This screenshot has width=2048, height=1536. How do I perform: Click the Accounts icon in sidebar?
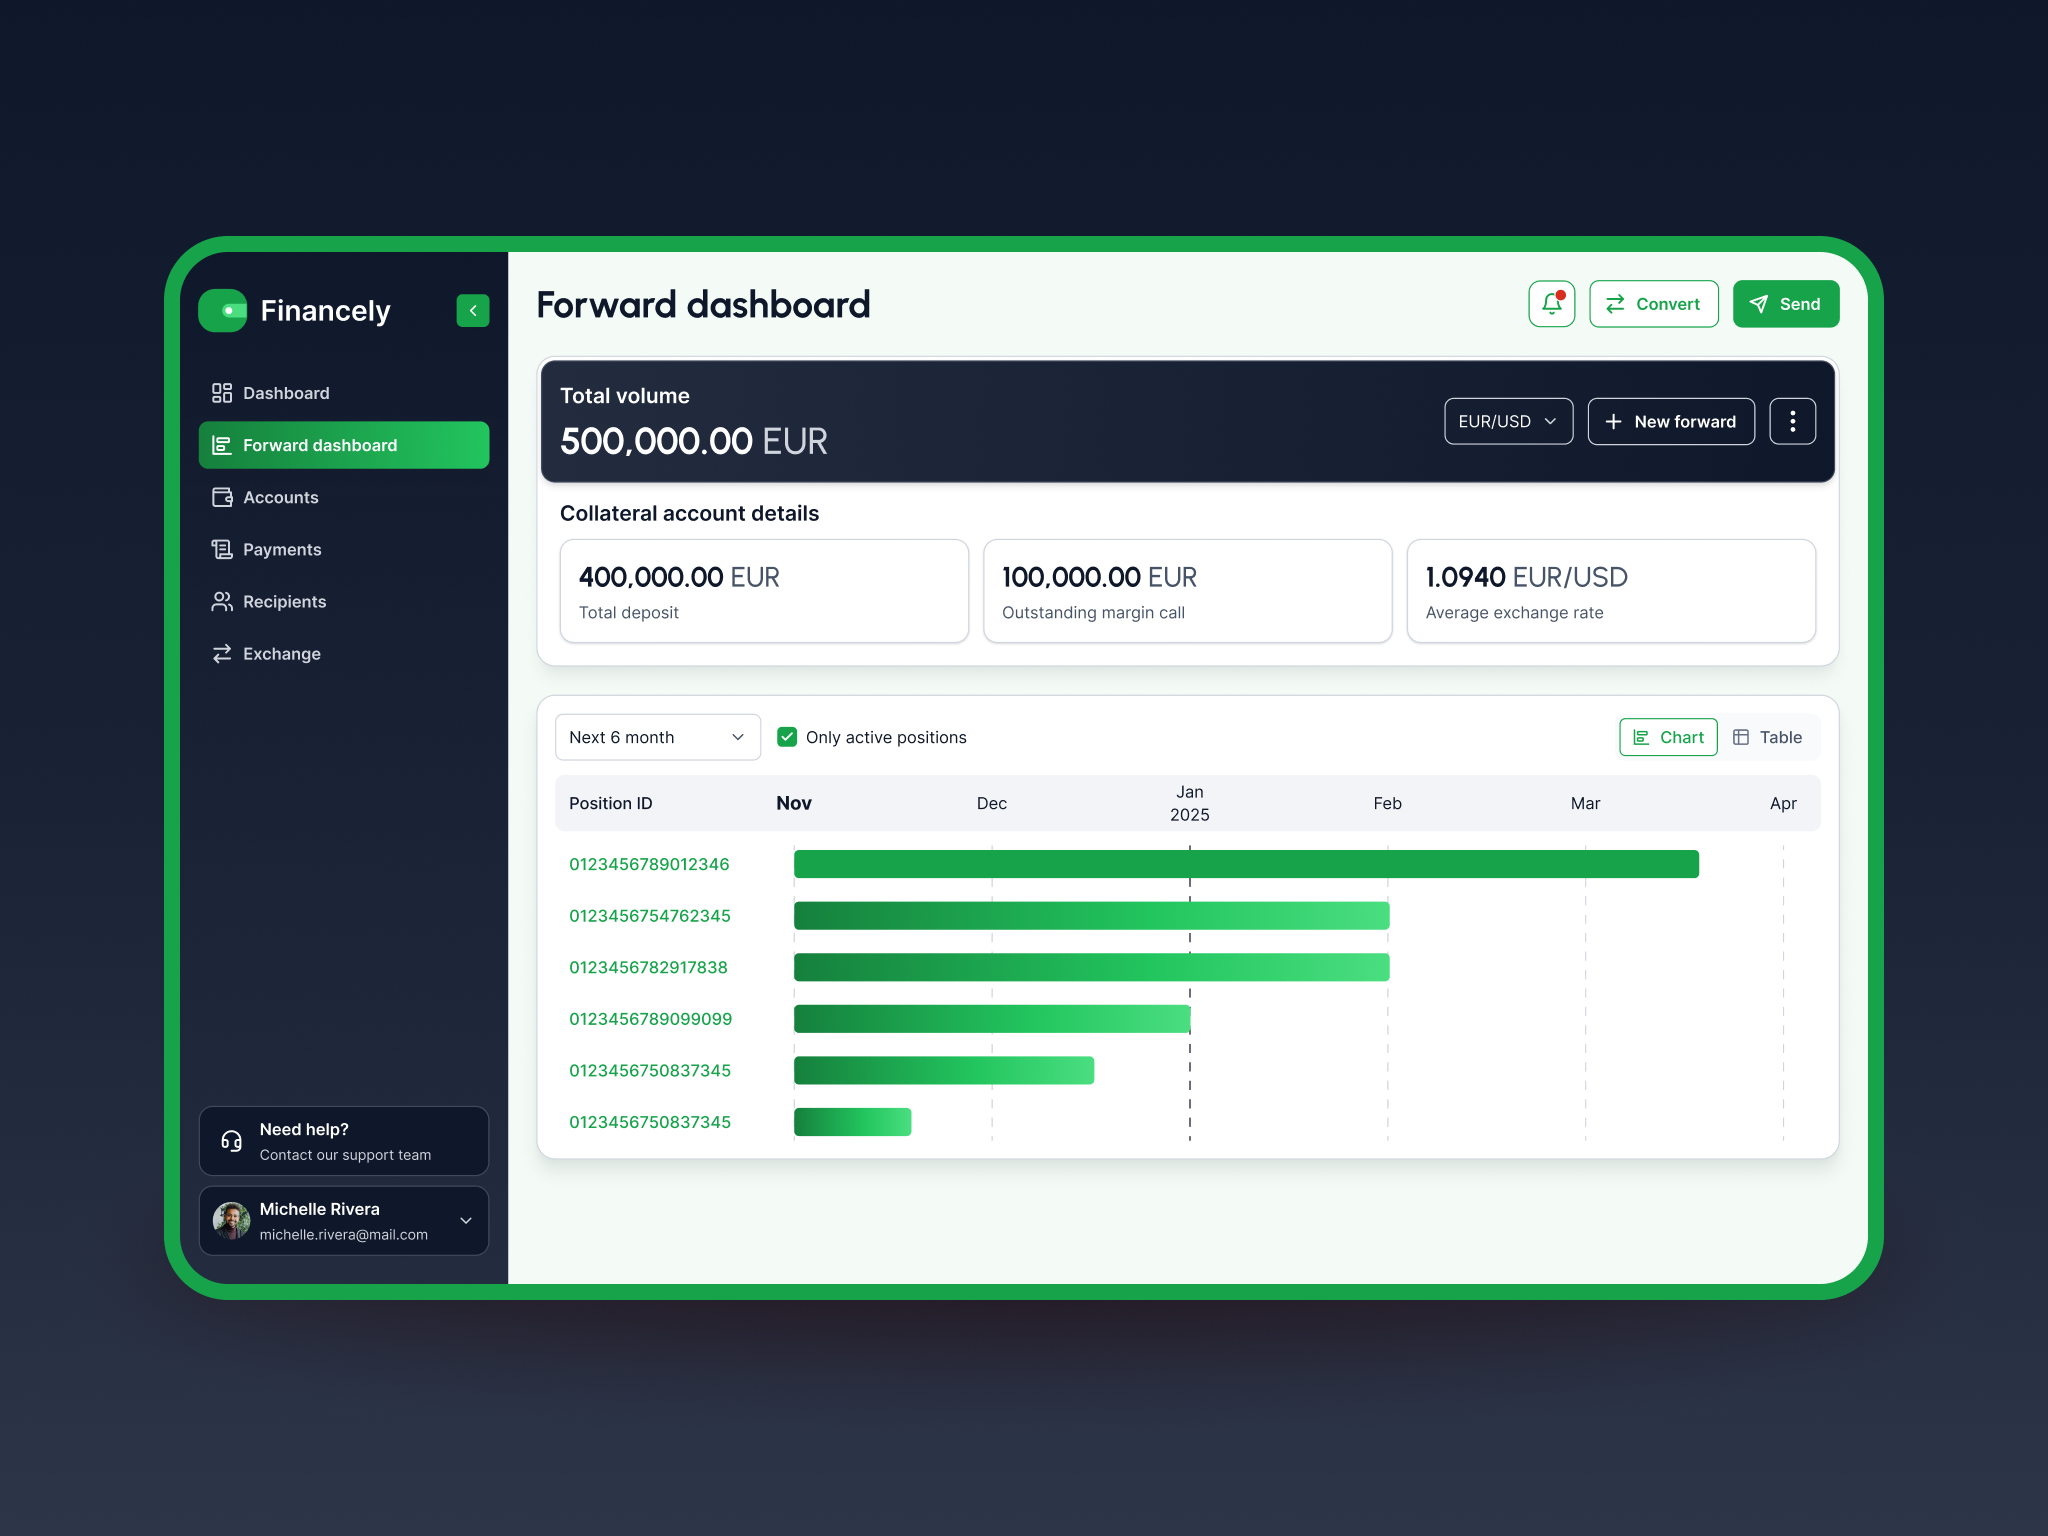(x=221, y=497)
